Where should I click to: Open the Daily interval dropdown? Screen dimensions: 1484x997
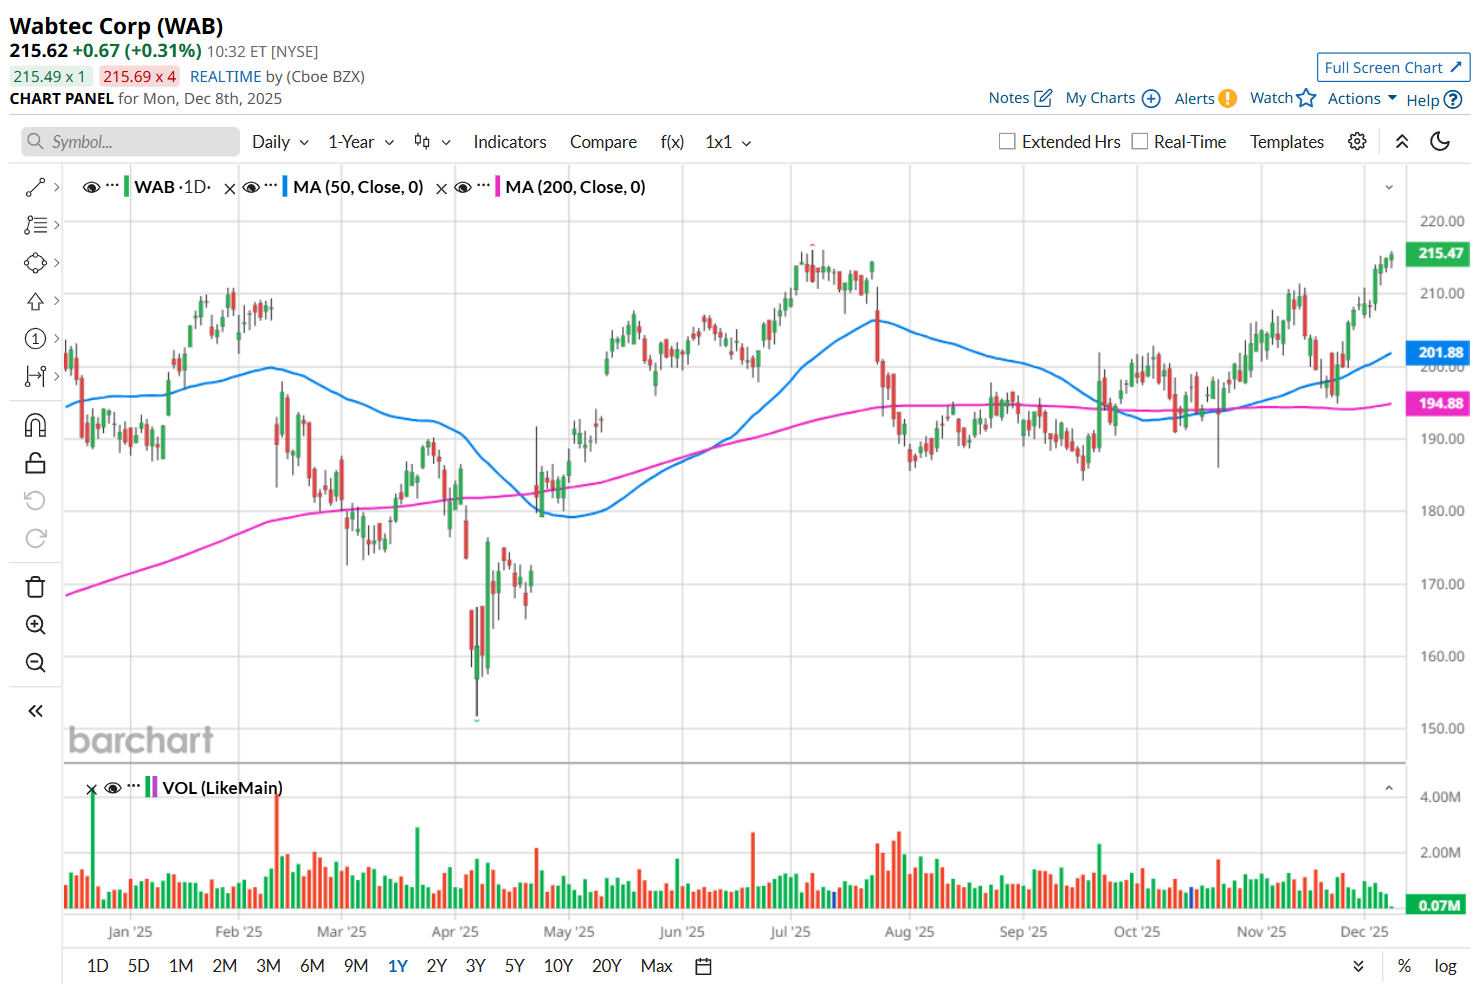tap(280, 142)
